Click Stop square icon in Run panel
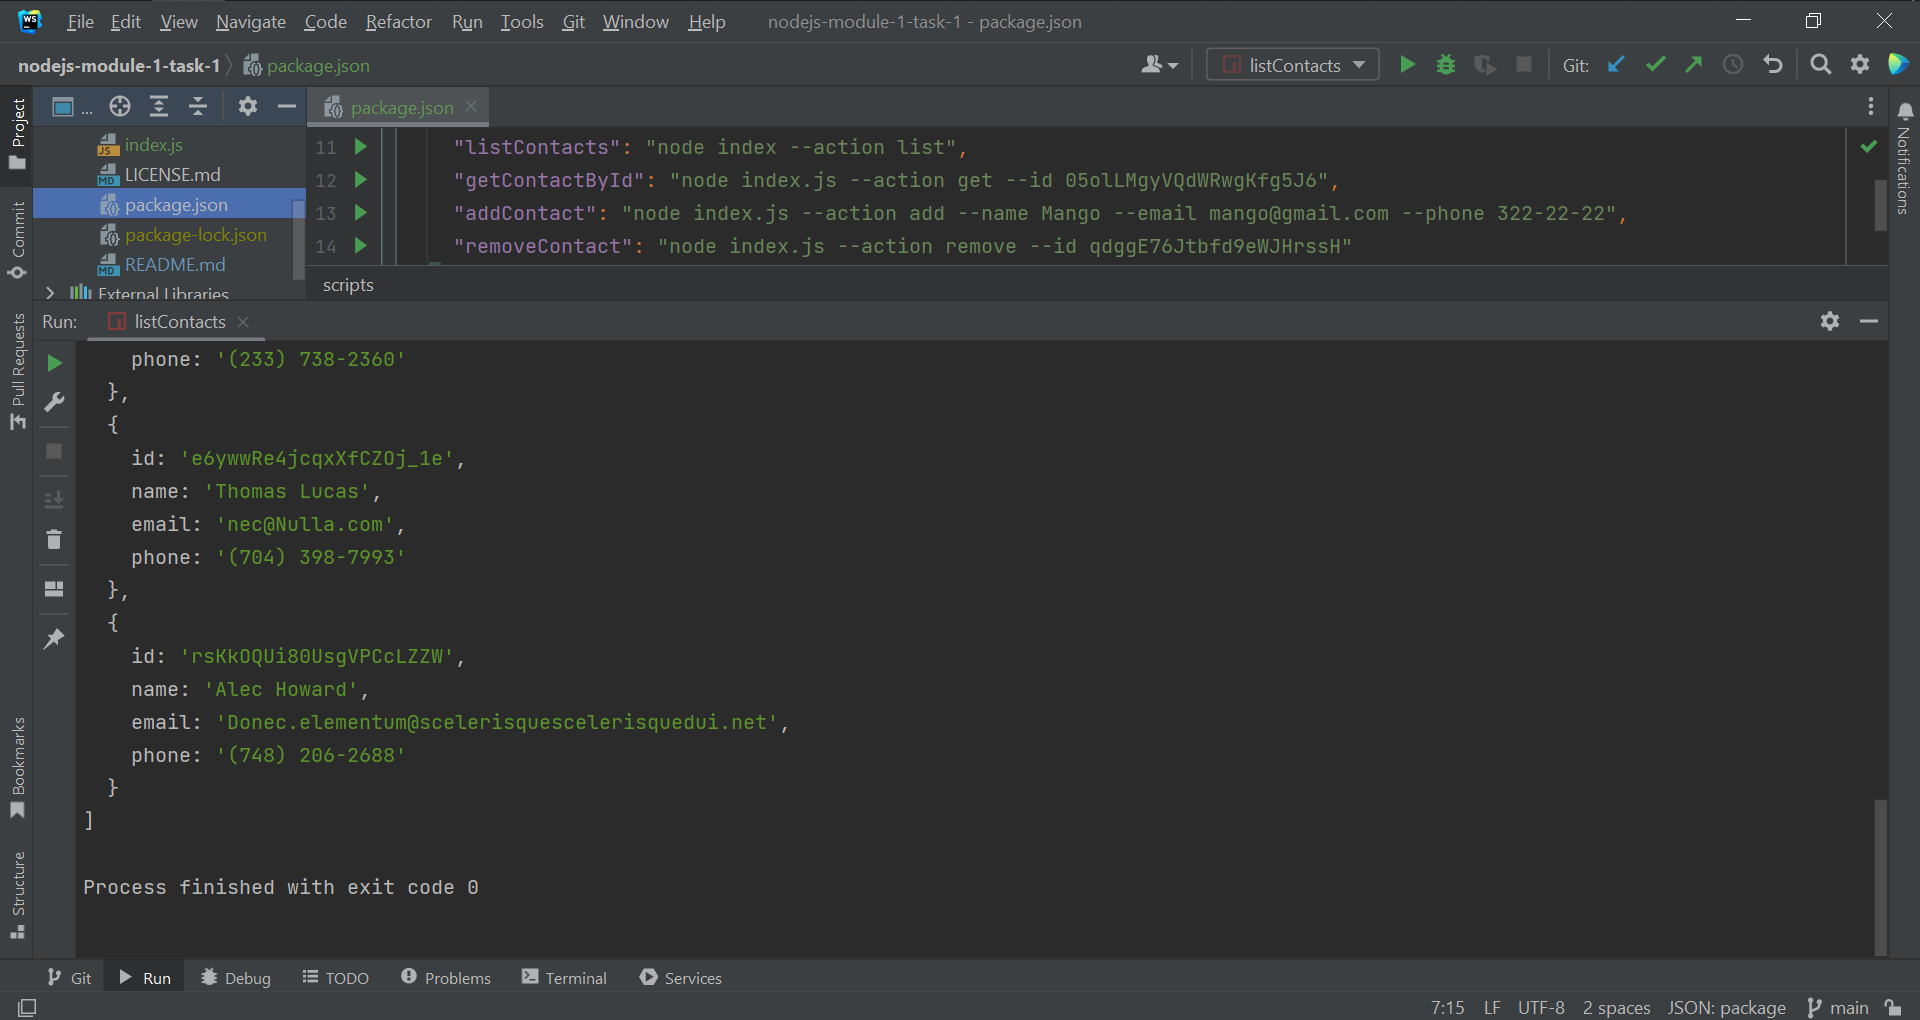The image size is (1920, 1020). [x=54, y=451]
